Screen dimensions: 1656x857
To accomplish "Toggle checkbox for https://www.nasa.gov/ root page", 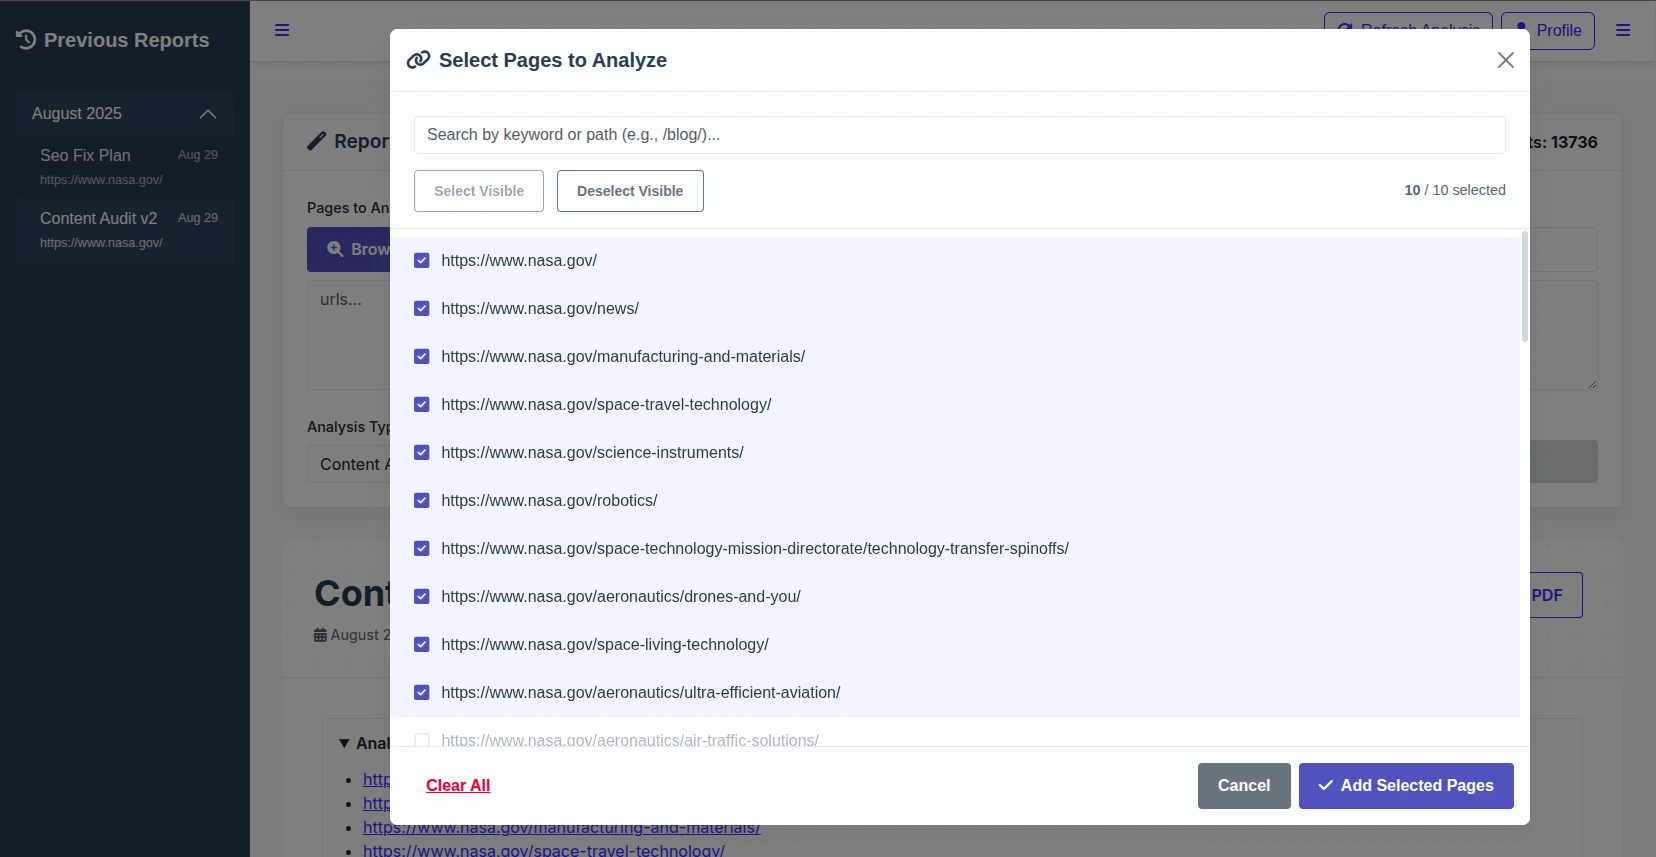I will 422,260.
